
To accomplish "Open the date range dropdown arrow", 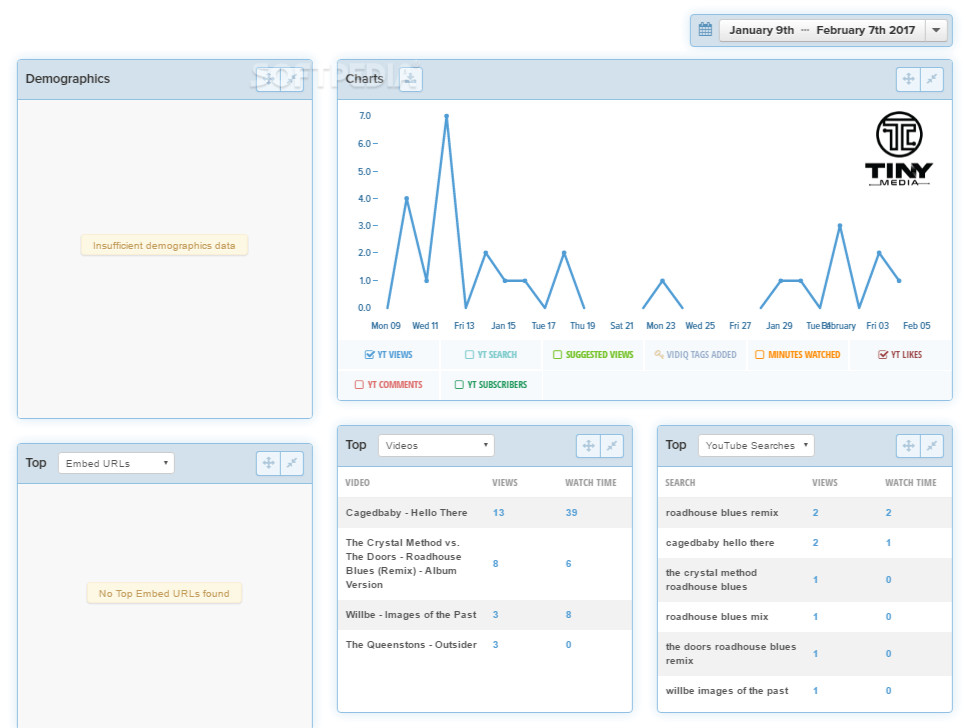I will [x=936, y=30].
